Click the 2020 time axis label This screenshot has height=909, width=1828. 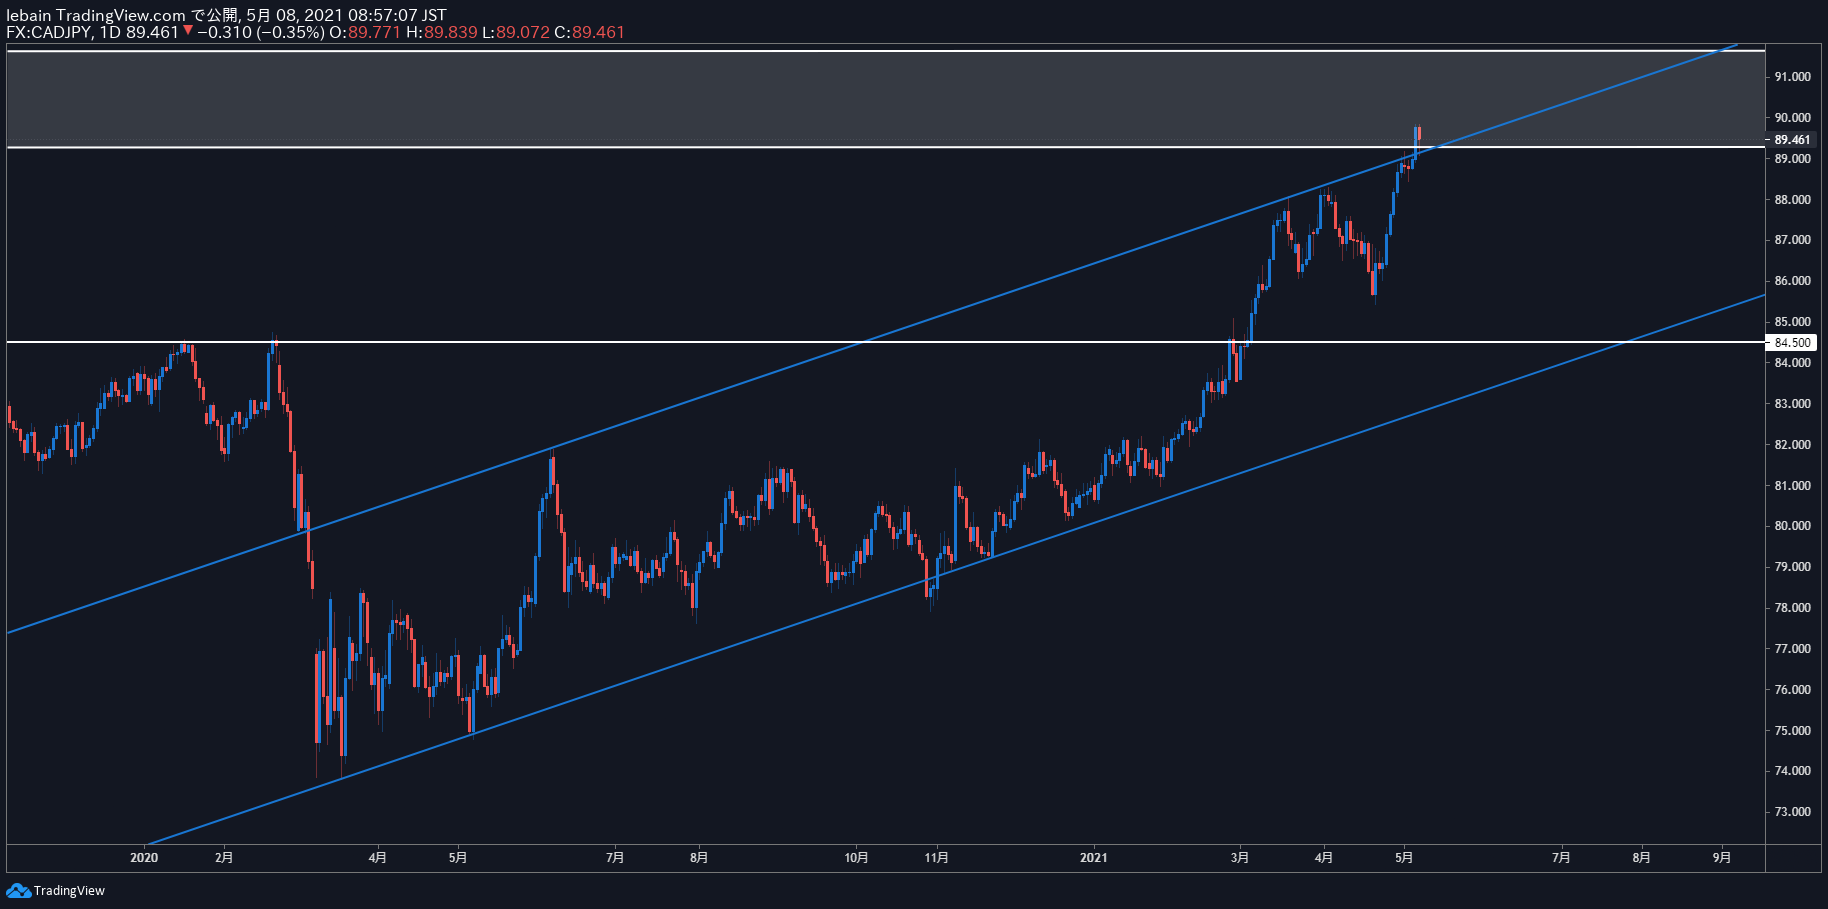coord(144,857)
